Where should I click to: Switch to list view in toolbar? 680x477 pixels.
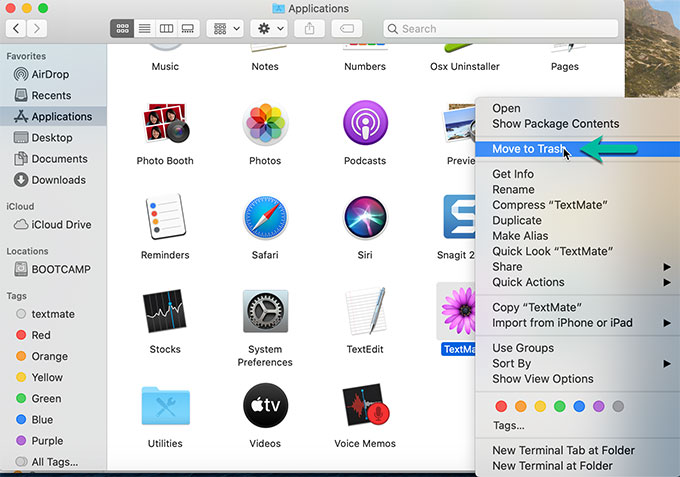[x=145, y=29]
